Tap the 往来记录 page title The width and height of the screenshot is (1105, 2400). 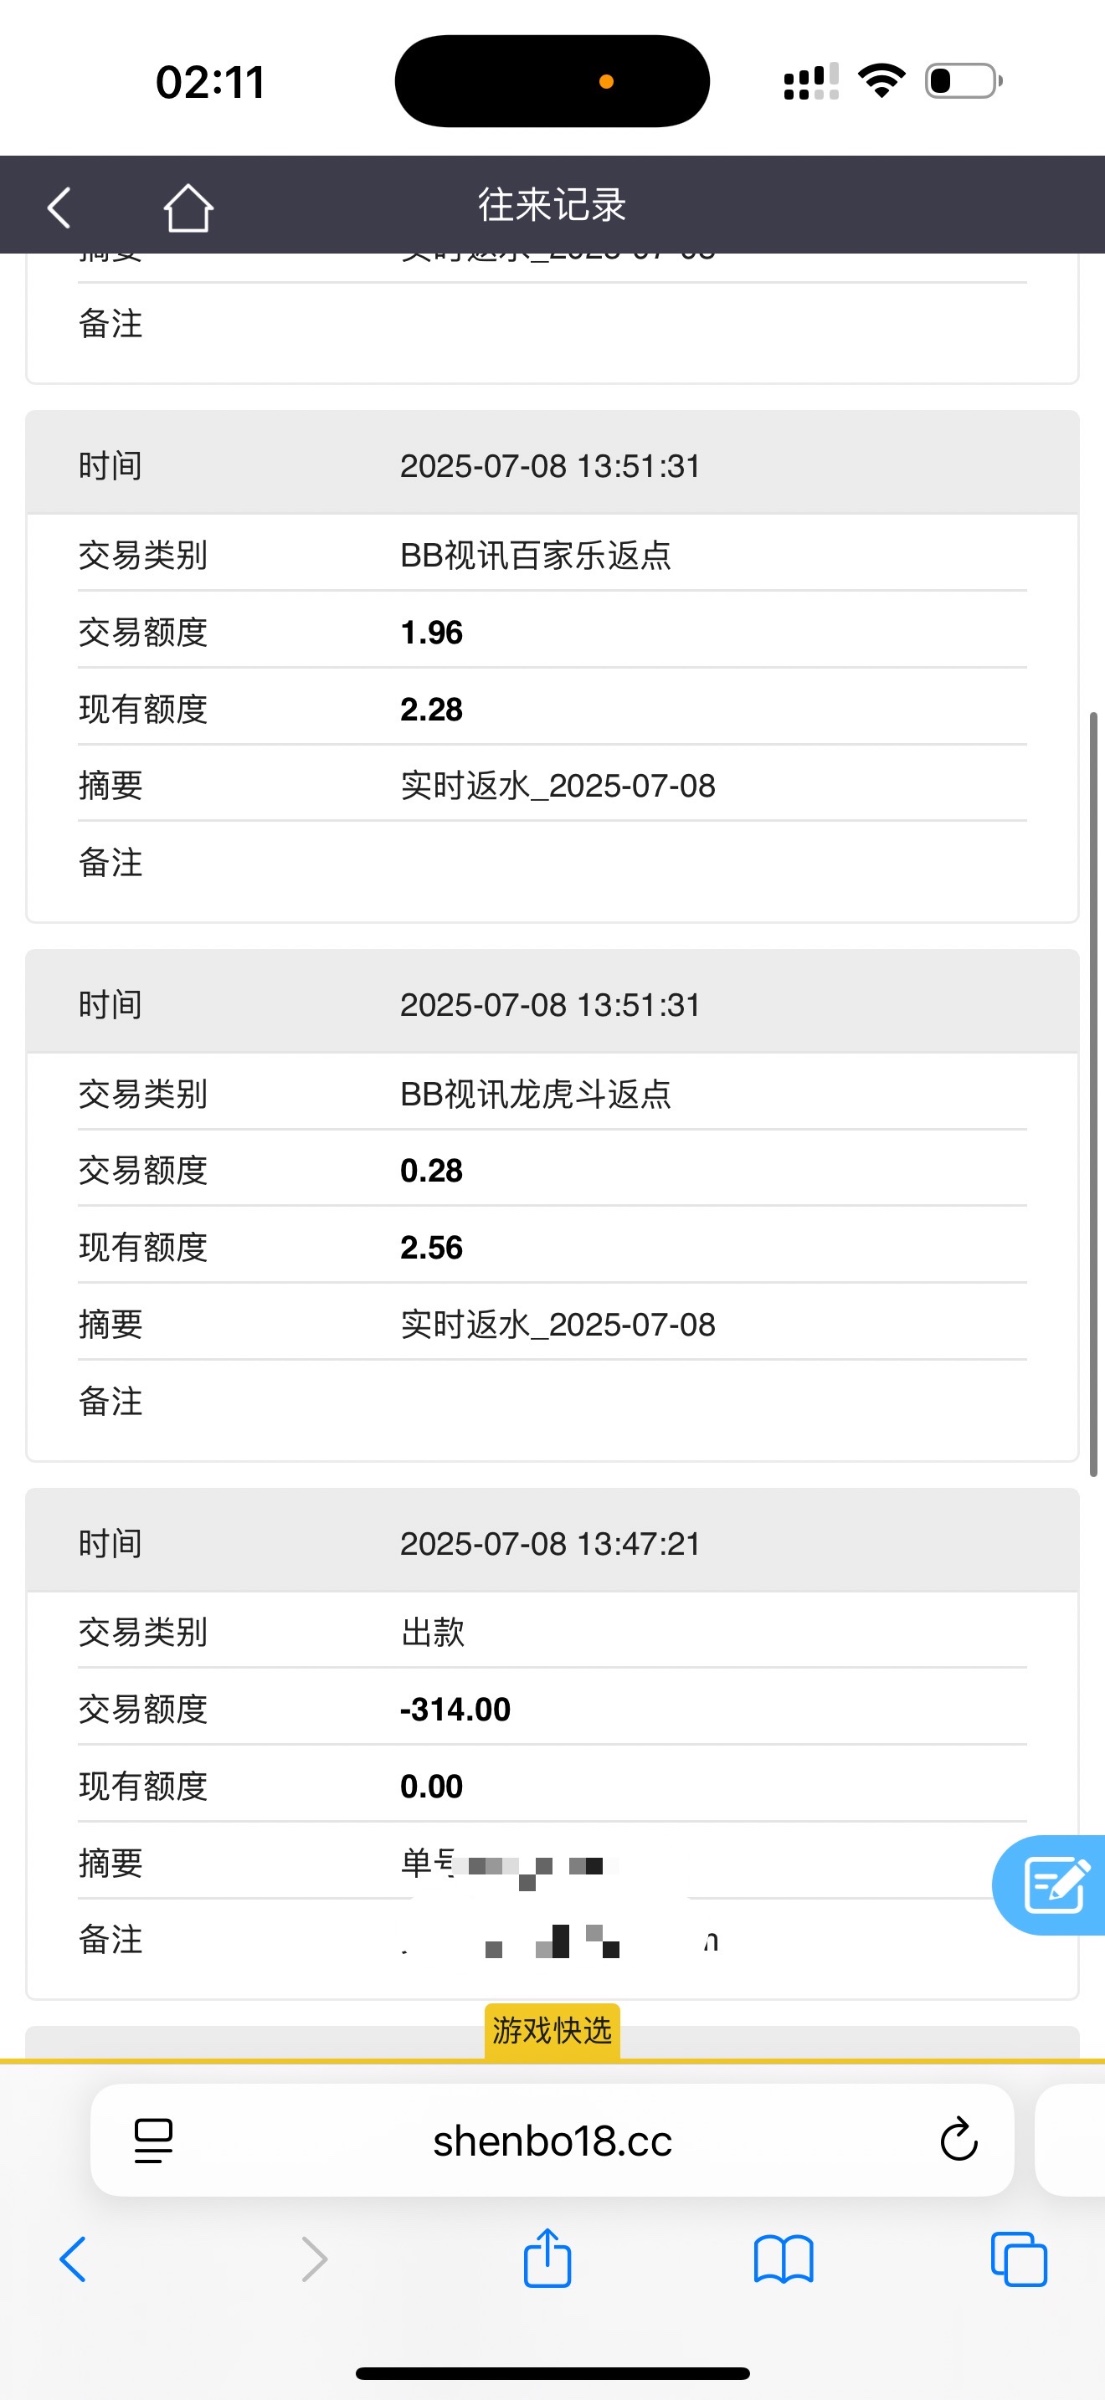(552, 205)
